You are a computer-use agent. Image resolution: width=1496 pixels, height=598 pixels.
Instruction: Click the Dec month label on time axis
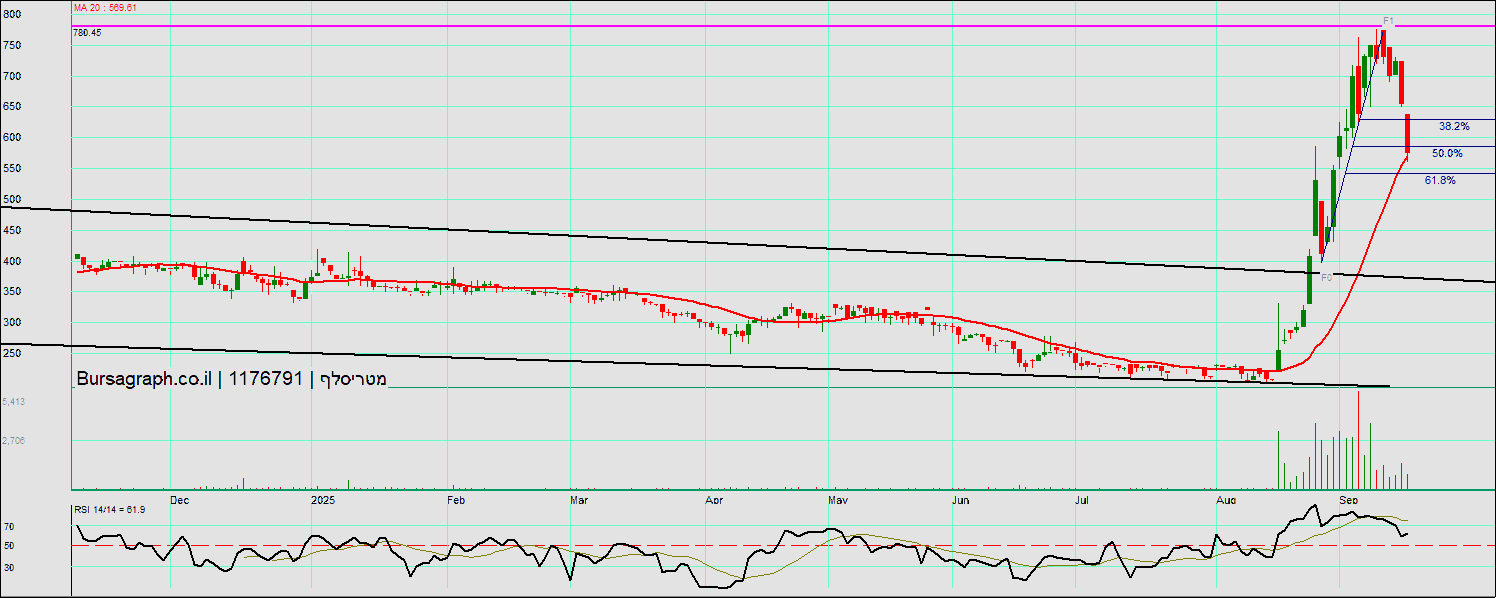click(180, 498)
